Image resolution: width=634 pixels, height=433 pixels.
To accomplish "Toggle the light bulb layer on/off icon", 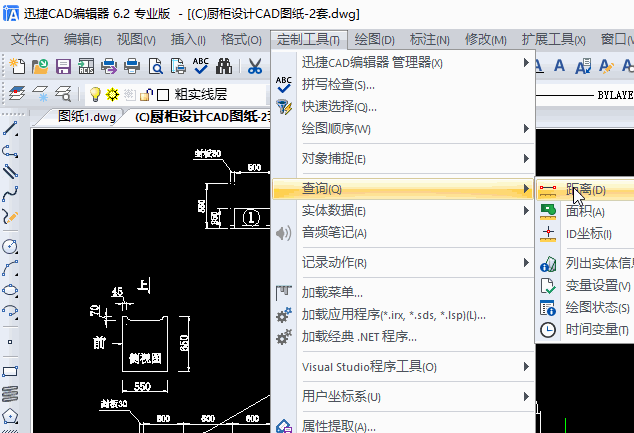I will [x=95, y=94].
